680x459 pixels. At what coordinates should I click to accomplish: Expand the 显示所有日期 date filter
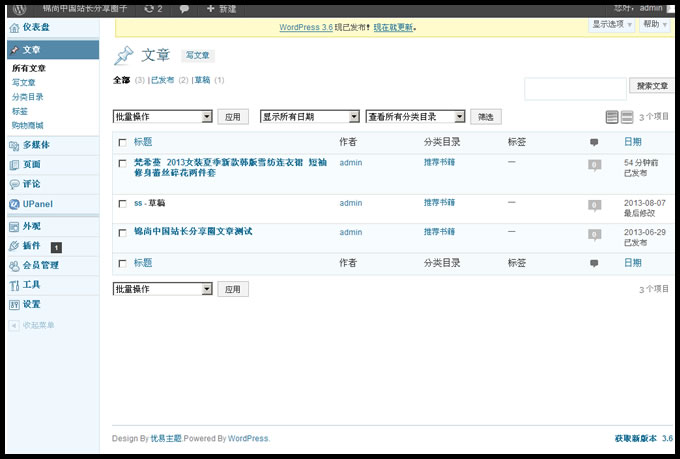click(x=309, y=117)
